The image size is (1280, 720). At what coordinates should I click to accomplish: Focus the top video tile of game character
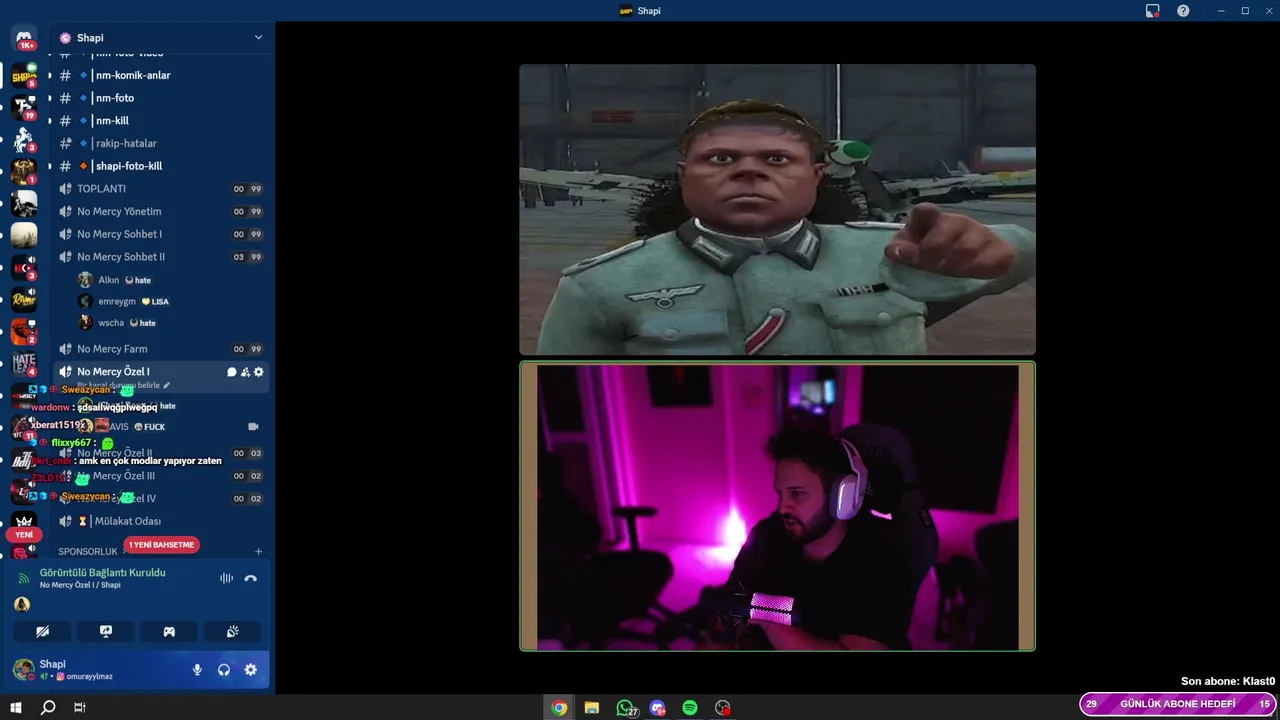pyautogui.click(x=777, y=209)
